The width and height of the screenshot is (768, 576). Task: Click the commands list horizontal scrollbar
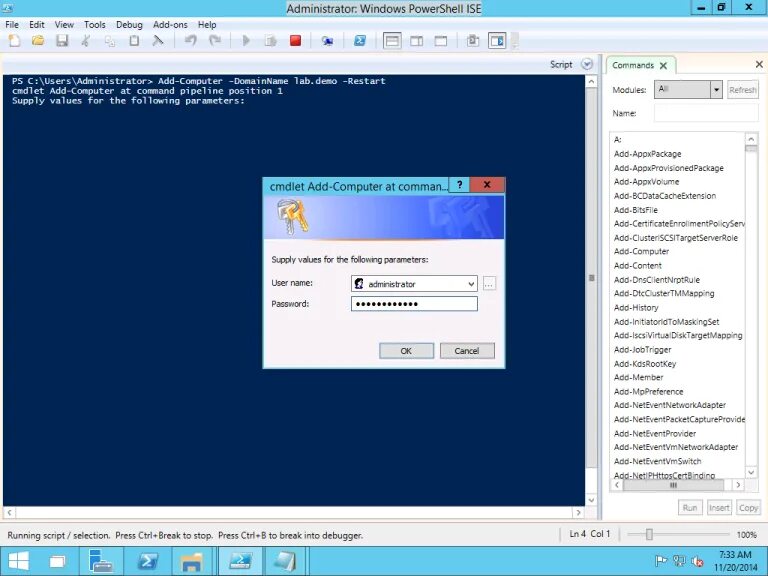click(x=673, y=485)
